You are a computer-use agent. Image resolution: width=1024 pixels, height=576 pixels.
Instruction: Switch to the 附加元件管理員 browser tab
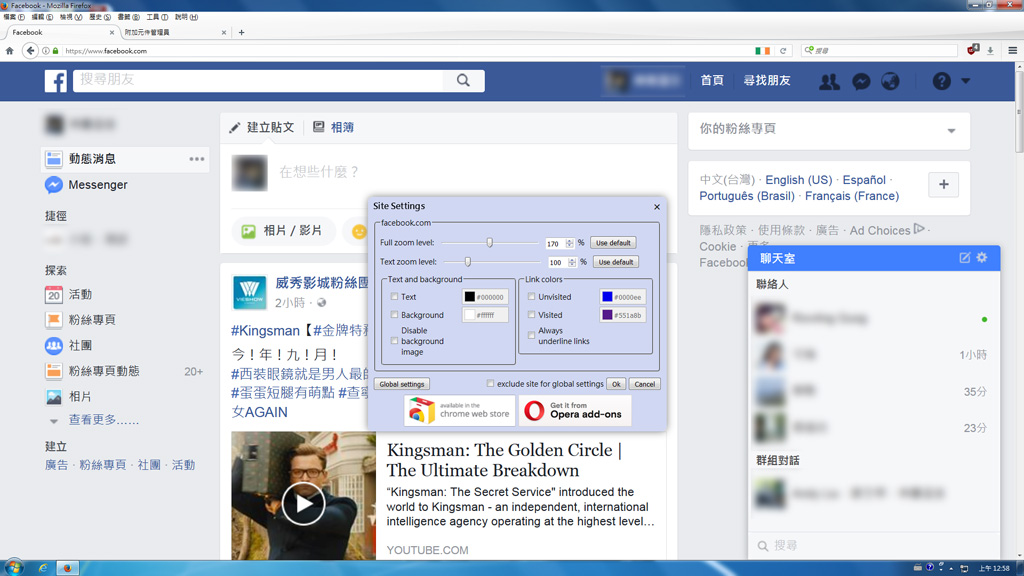(x=170, y=32)
